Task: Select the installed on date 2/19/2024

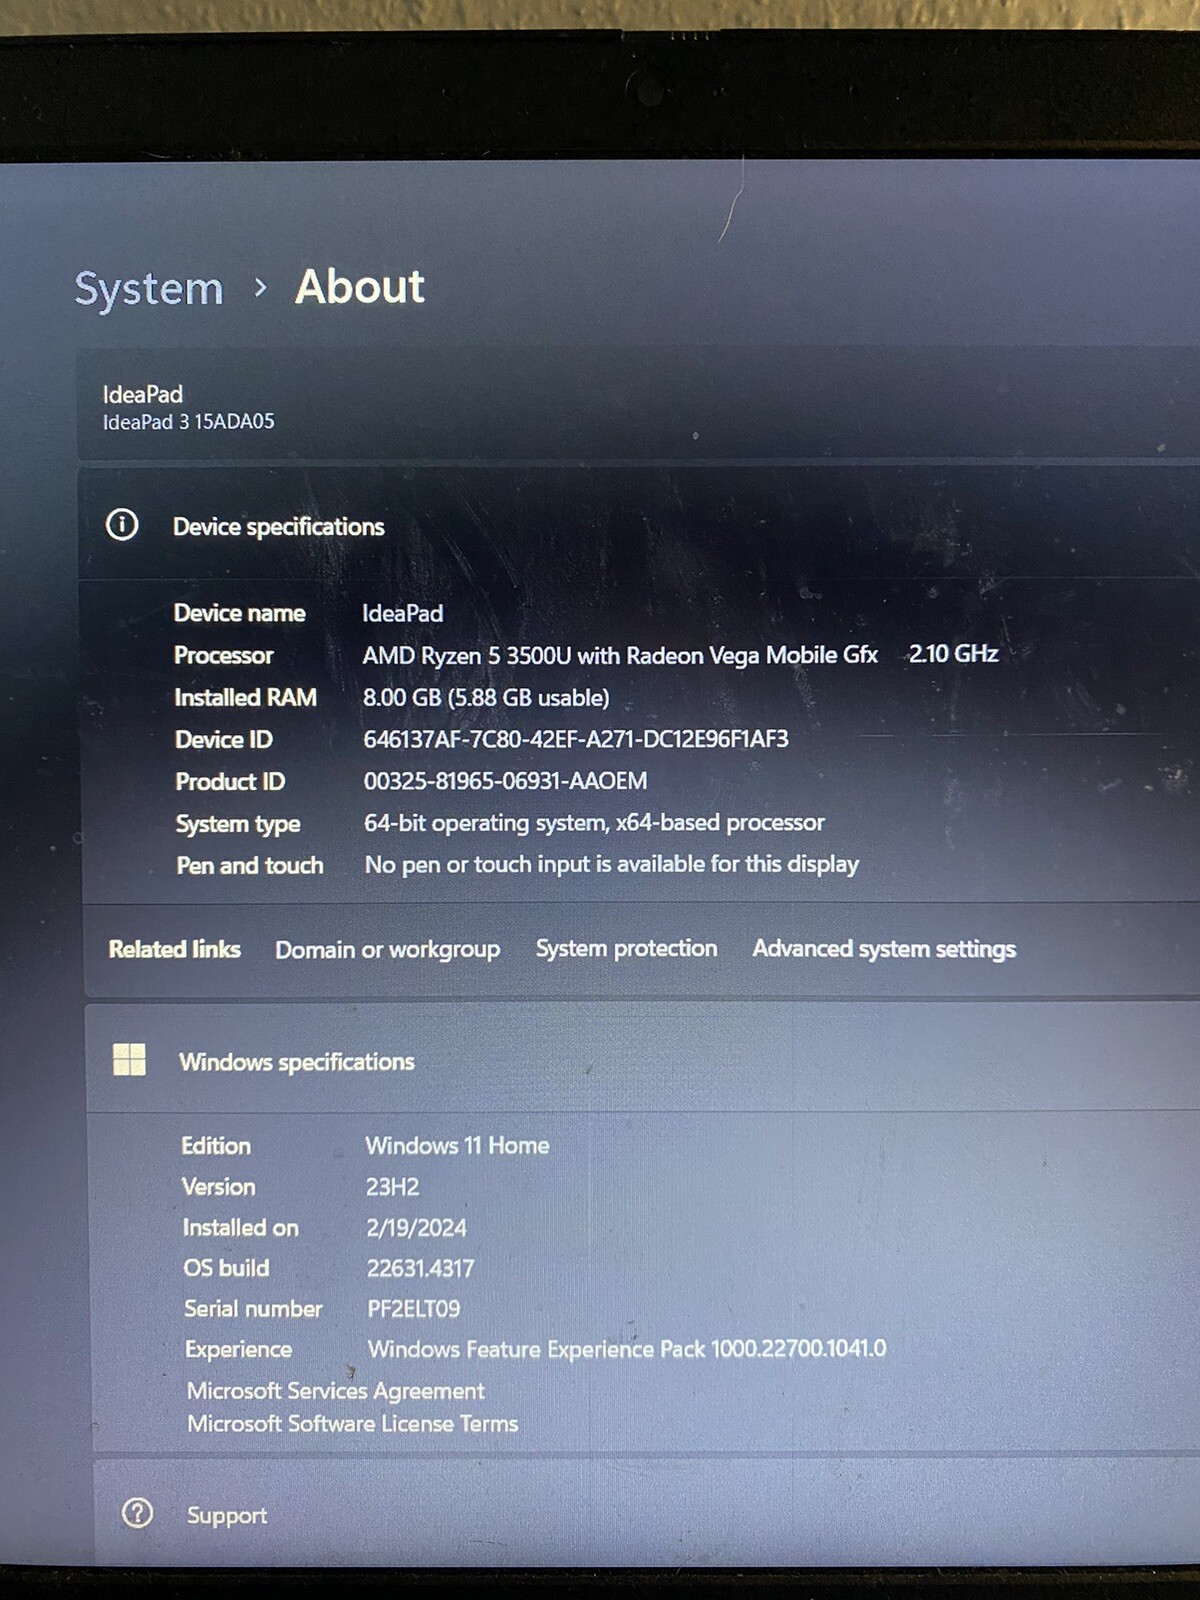Action: pos(417,1228)
